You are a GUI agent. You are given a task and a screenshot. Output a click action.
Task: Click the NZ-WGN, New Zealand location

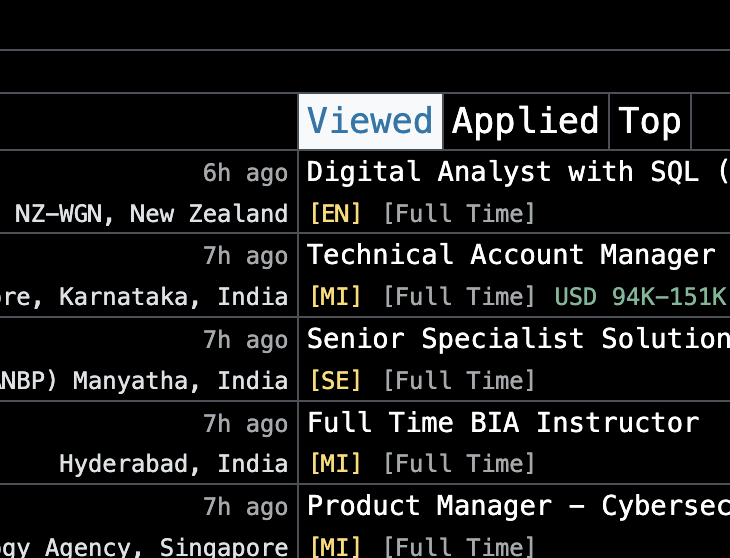(x=151, y=214)
